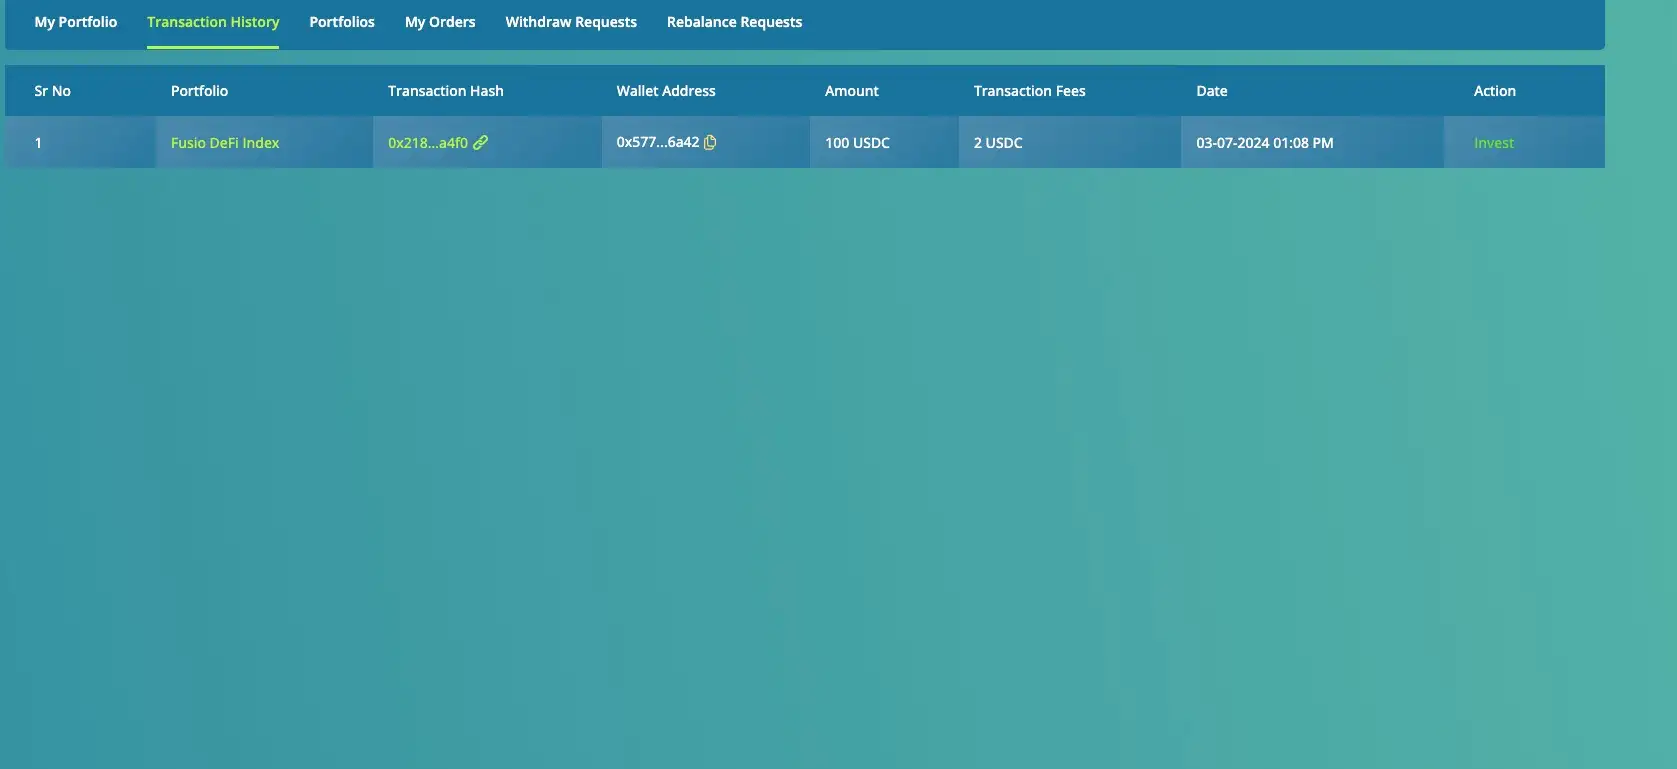
Task: Click the 100 USDC amount cell
Action: coord(857,143)
